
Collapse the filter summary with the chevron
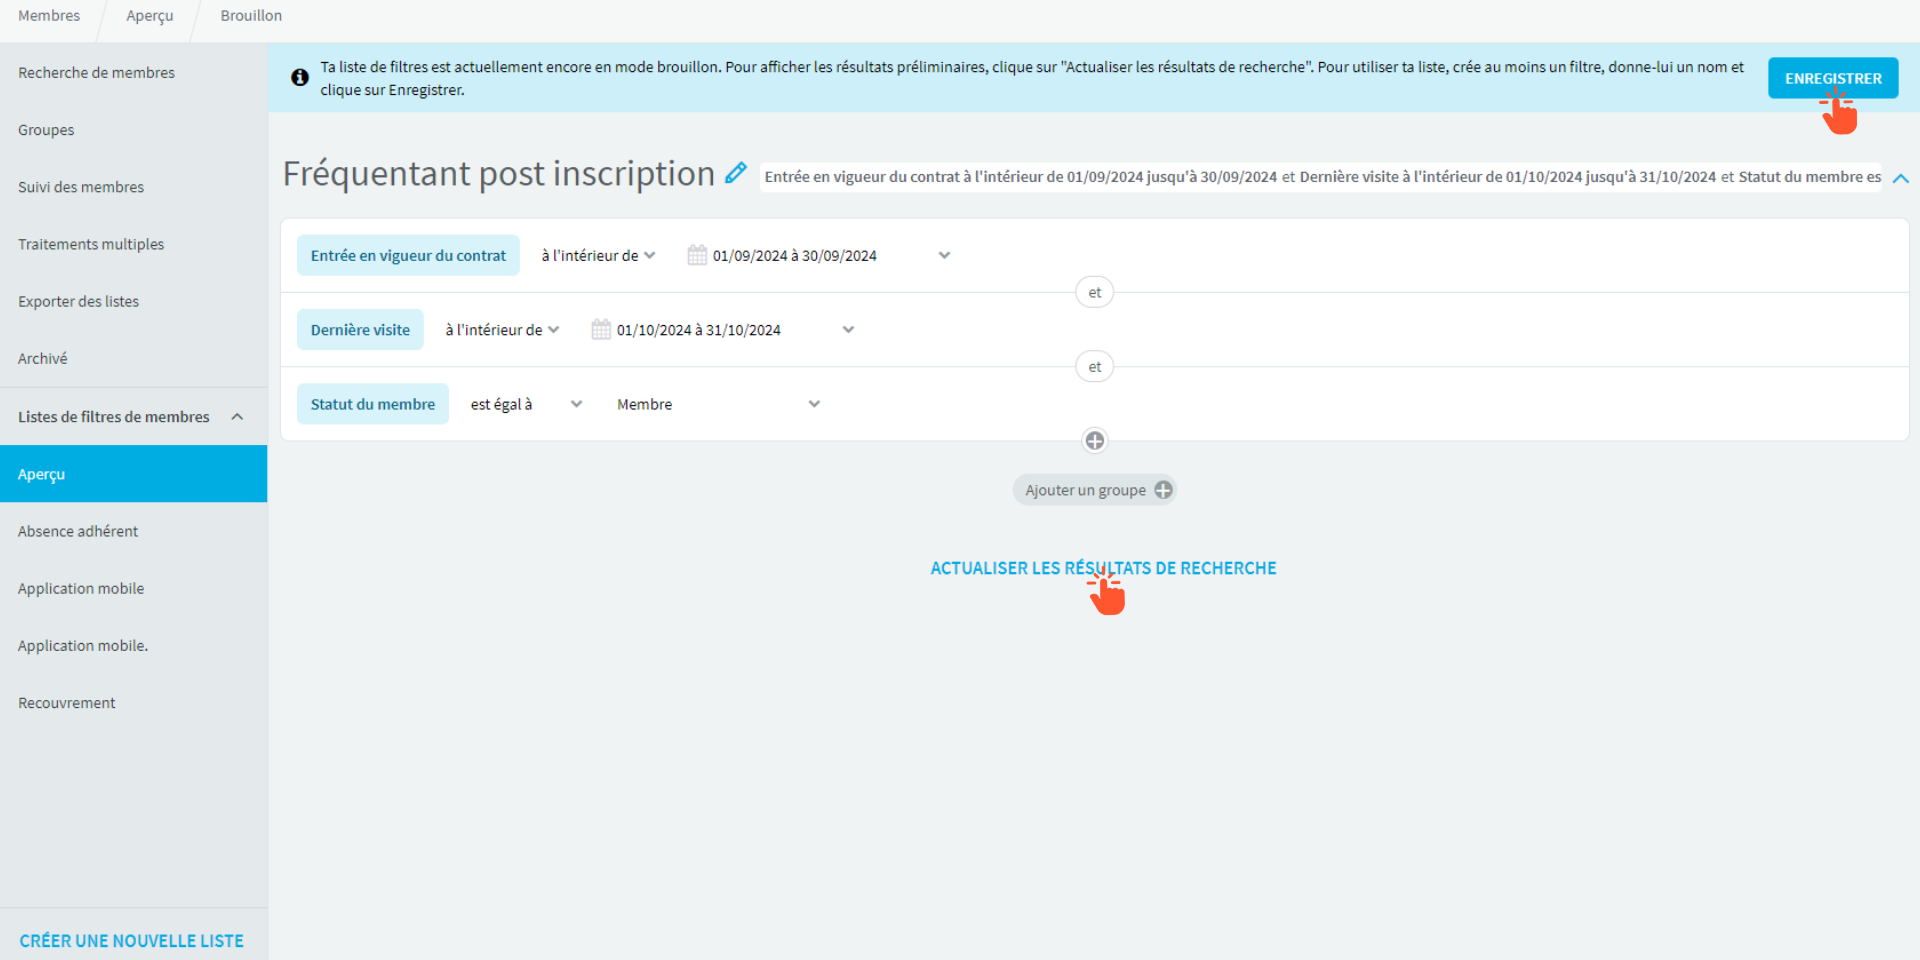(1901, 178)
